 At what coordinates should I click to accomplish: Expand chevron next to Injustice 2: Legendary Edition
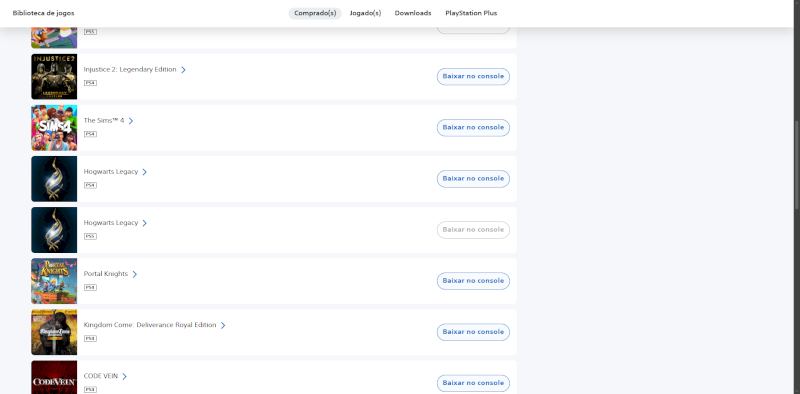183,70
